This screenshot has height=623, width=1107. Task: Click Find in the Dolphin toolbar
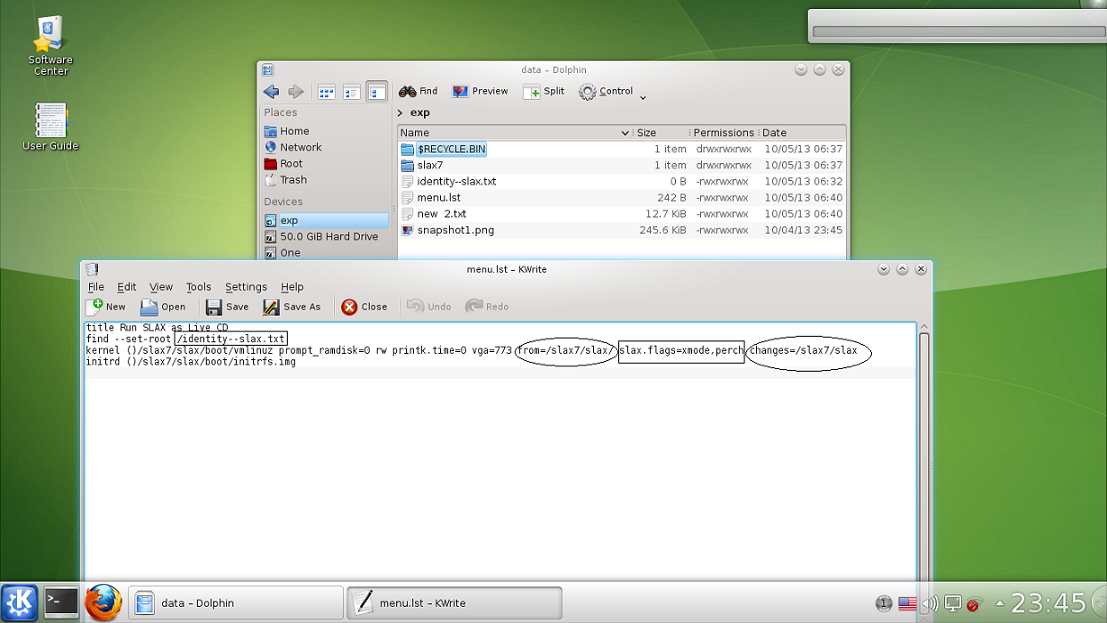(418, 91)
